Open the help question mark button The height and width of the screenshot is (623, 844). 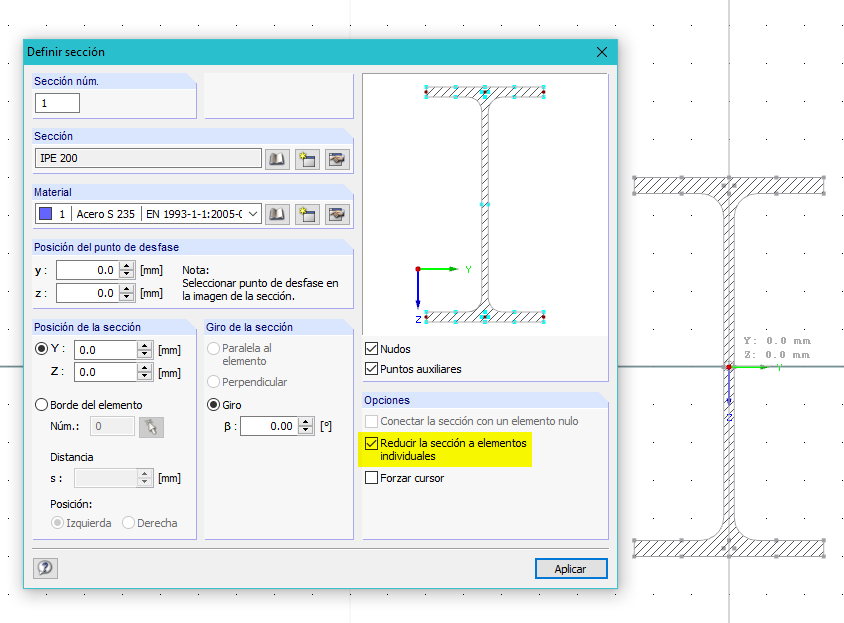45,568
